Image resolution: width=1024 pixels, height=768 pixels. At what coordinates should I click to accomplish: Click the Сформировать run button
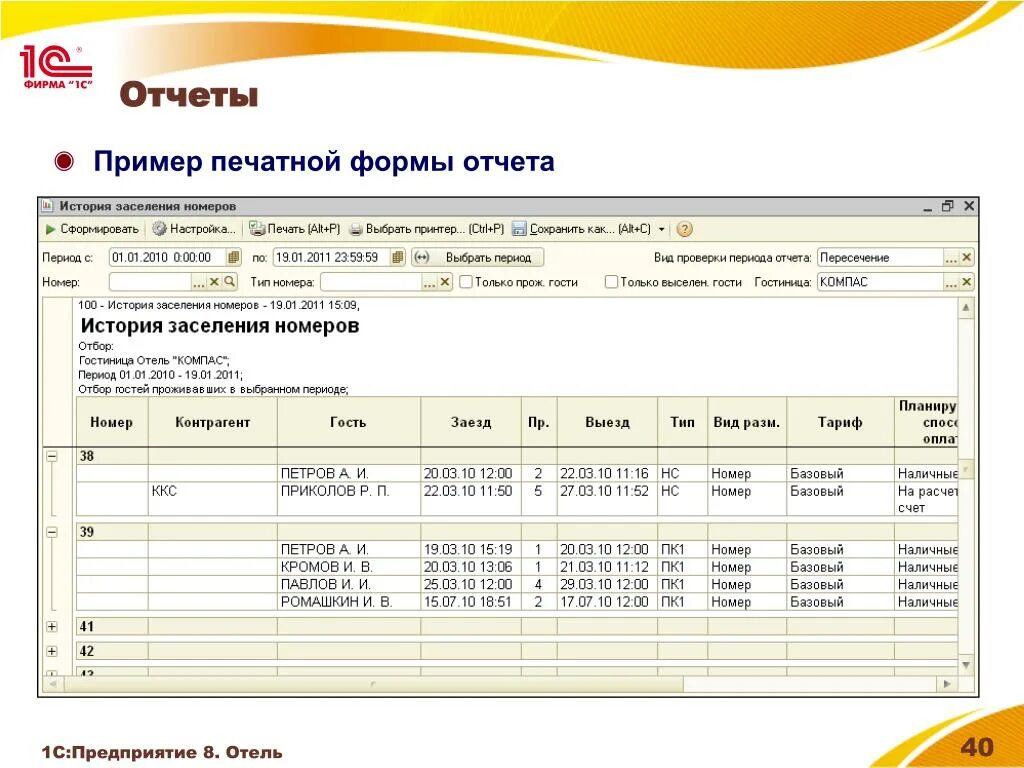click(92, 229)
